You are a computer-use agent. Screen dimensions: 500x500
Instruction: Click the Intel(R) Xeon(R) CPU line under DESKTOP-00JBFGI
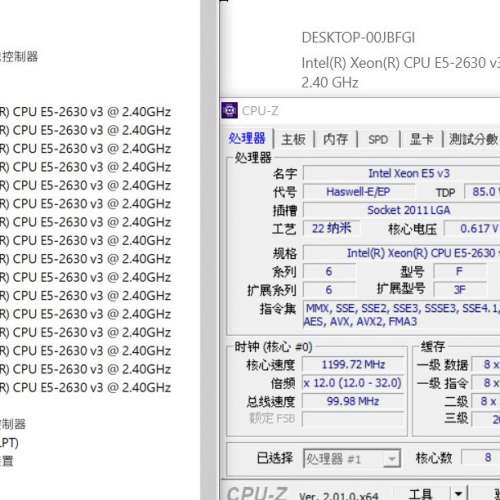click(x=401, y=63)
